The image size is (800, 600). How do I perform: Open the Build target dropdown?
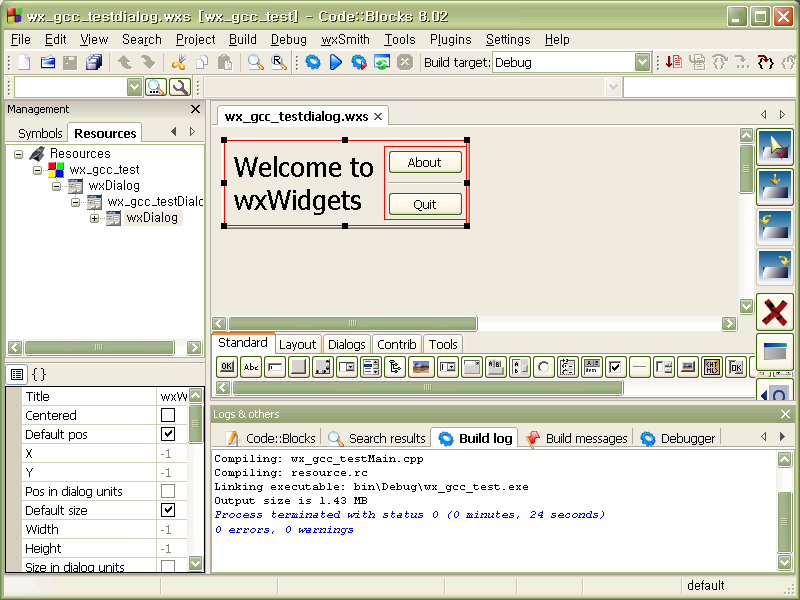[x=642, y=63]
